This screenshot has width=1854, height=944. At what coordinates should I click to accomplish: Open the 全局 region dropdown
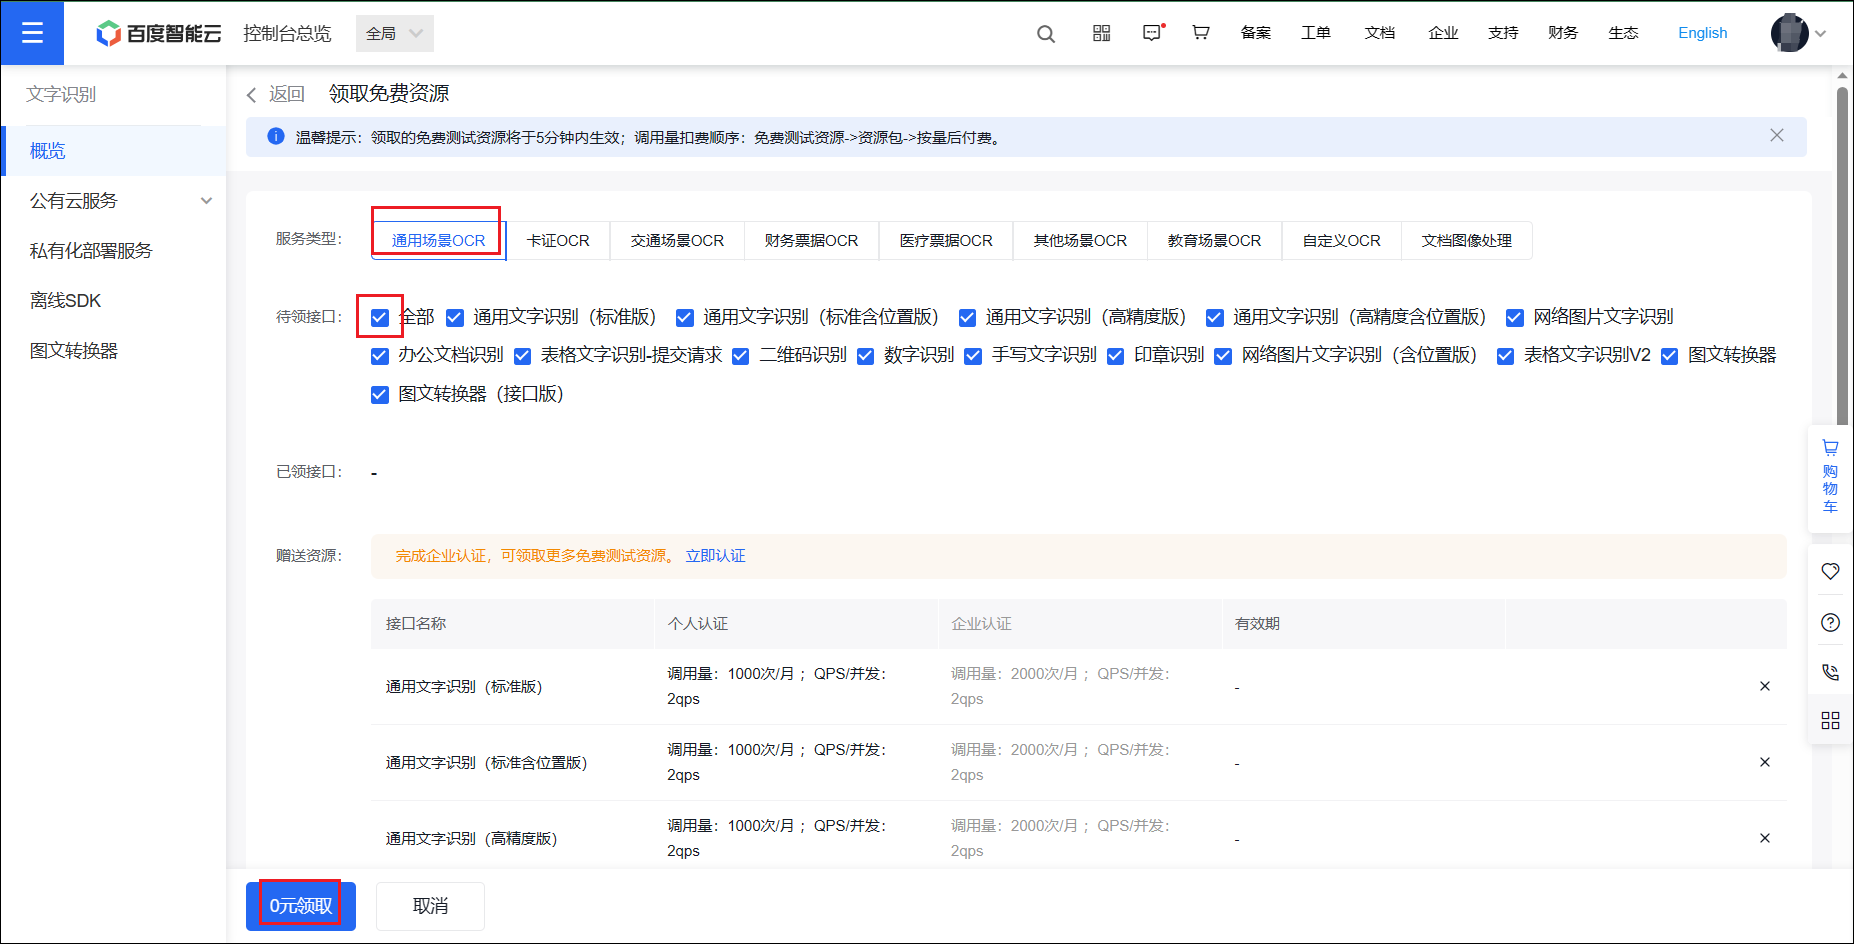click(x=394, y=34)
